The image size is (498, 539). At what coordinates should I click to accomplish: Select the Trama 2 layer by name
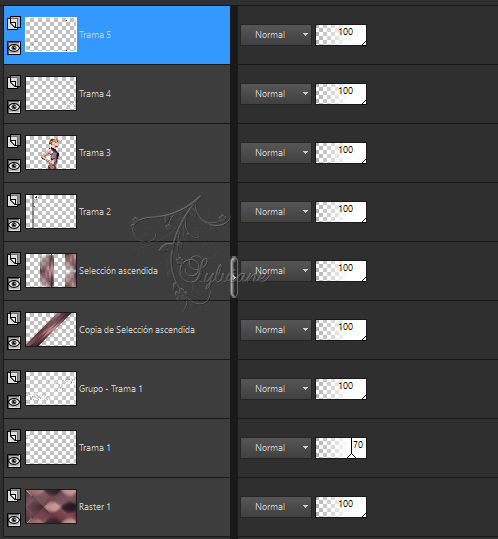(95, 212)
